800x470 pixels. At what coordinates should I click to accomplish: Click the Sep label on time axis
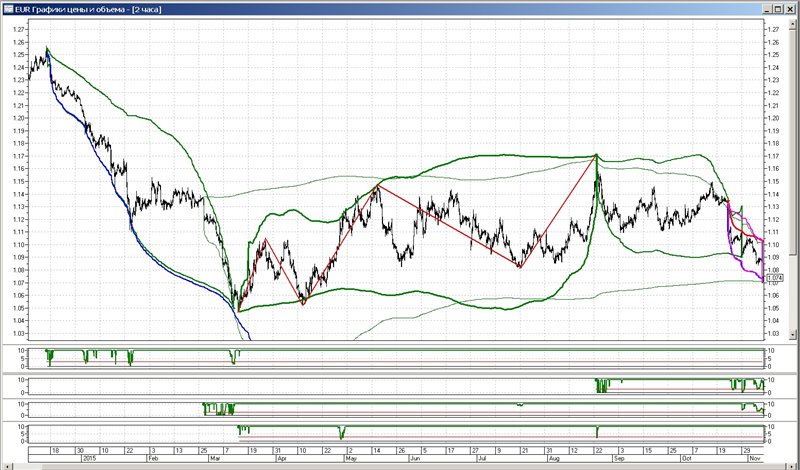619,458
